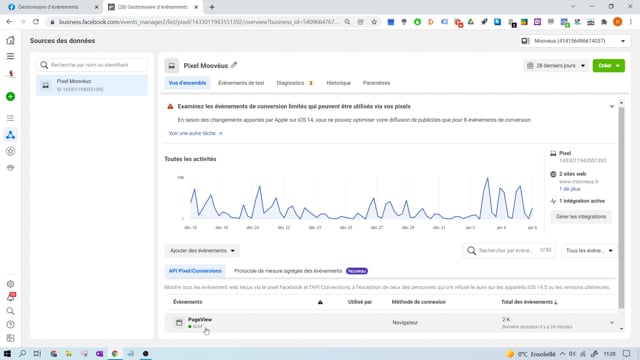Image resolution: width=640 pixels, height=360 pixels.
Task: Click the Navigateur connection method cell
Action: [x=405, y=323]
